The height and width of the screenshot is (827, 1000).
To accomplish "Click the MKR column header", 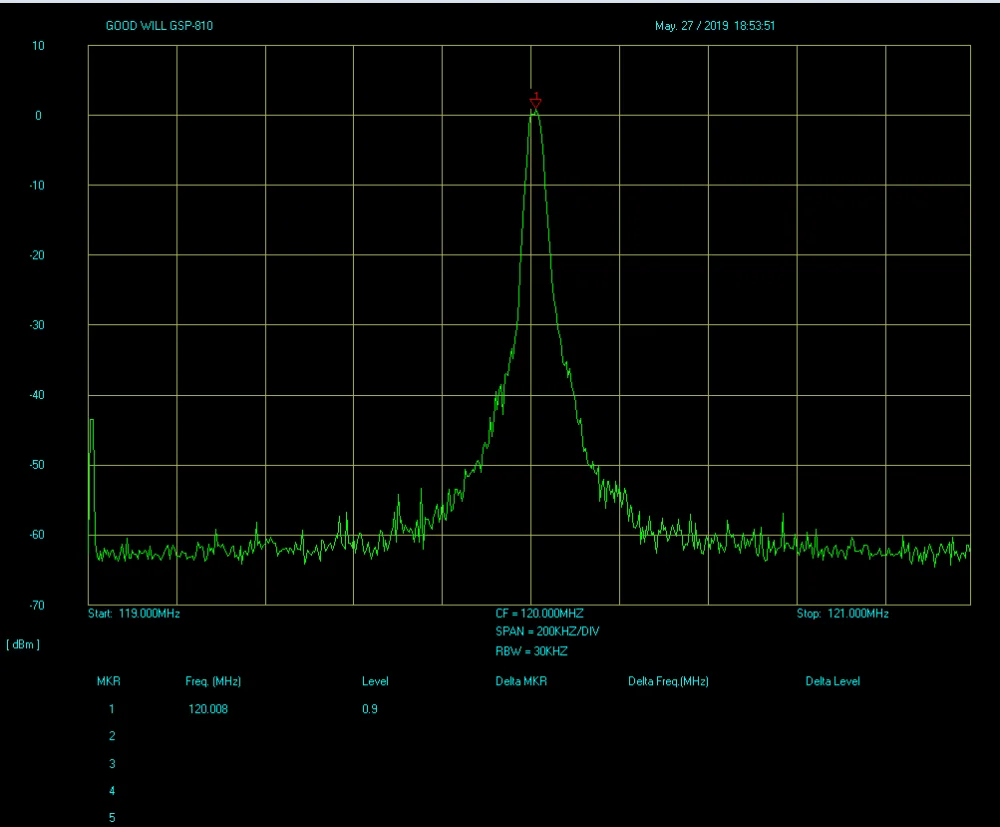I will tap(108, 681).
